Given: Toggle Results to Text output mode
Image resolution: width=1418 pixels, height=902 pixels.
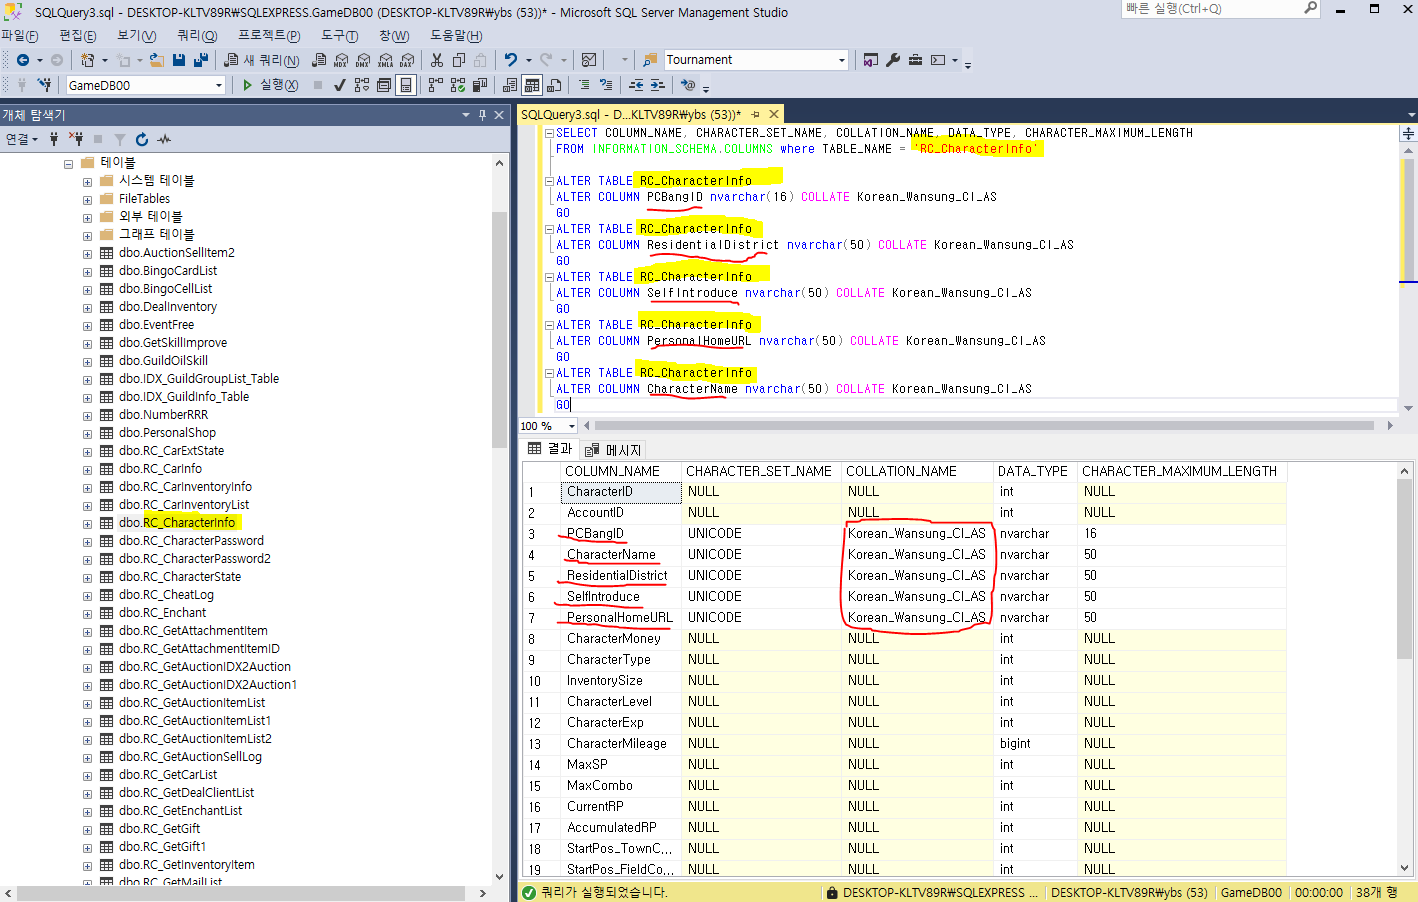Looking at the screenshot, I should pos(510,85).
